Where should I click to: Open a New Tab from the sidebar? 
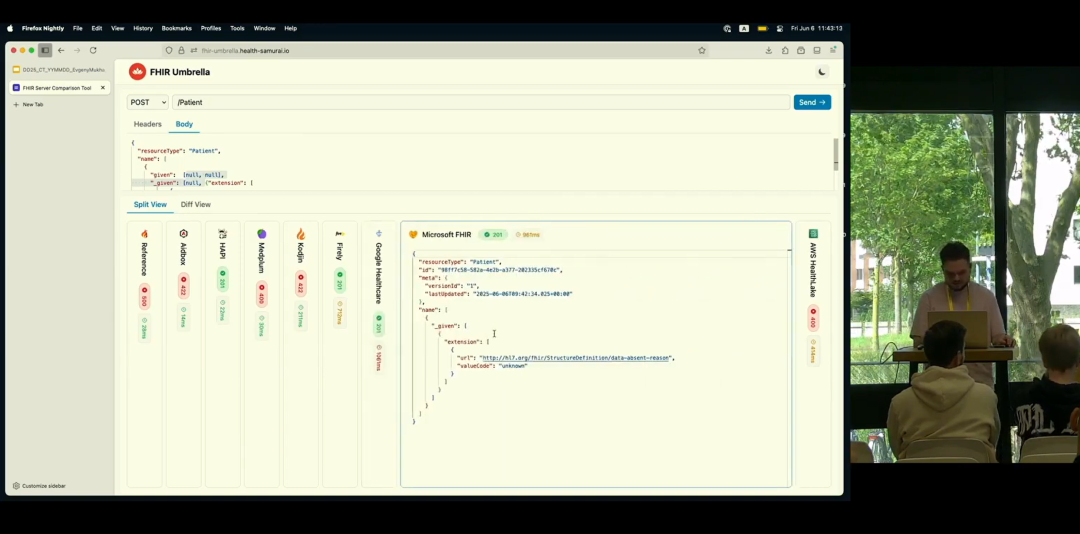29,105
